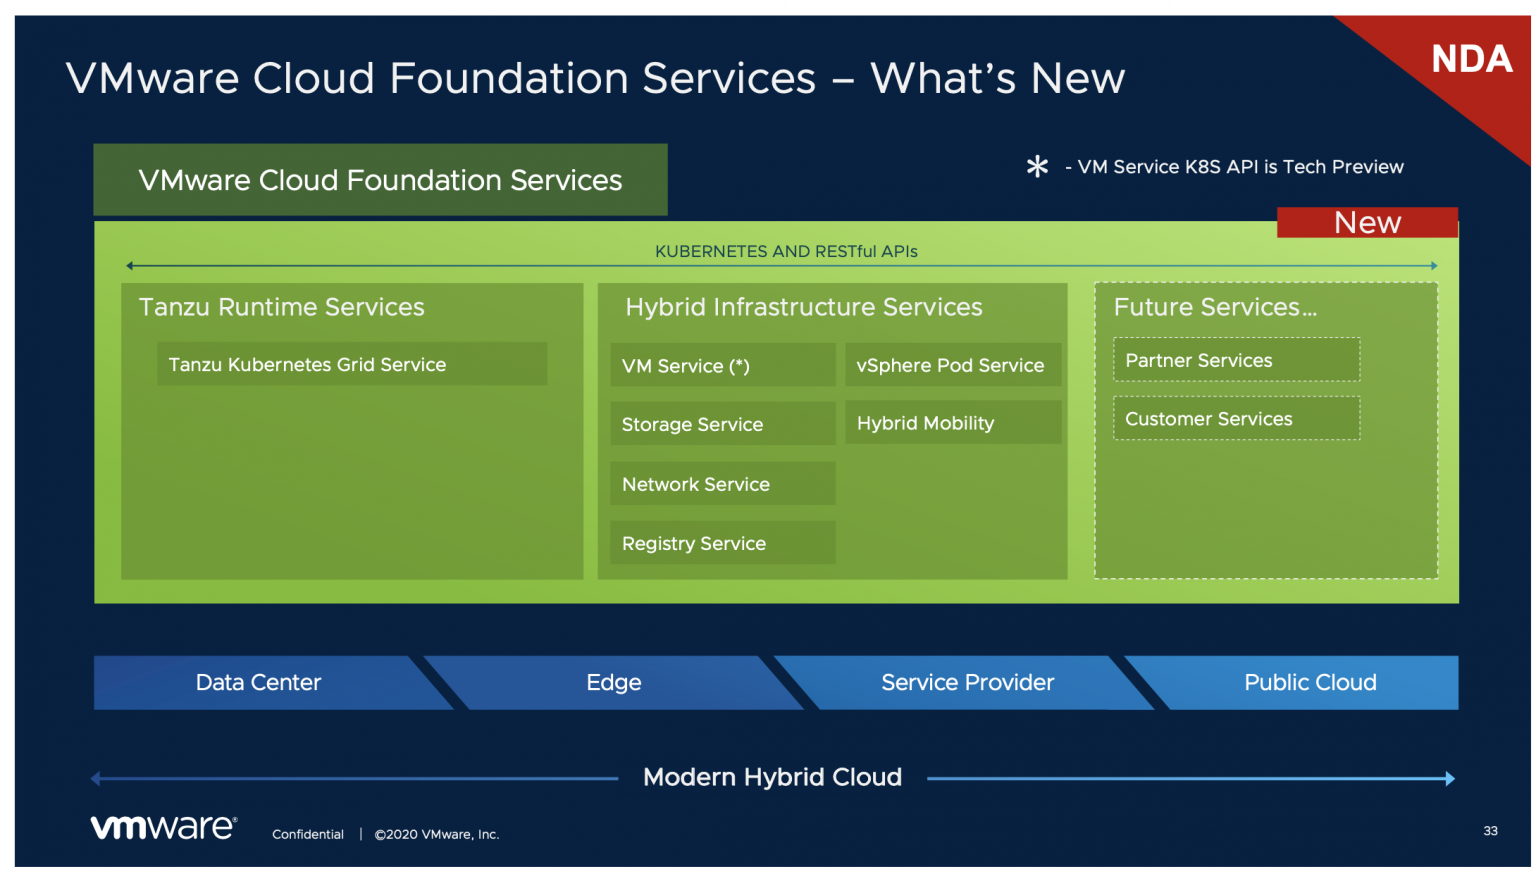
Task: Click the Storage Service box
Action: point(723,424)
